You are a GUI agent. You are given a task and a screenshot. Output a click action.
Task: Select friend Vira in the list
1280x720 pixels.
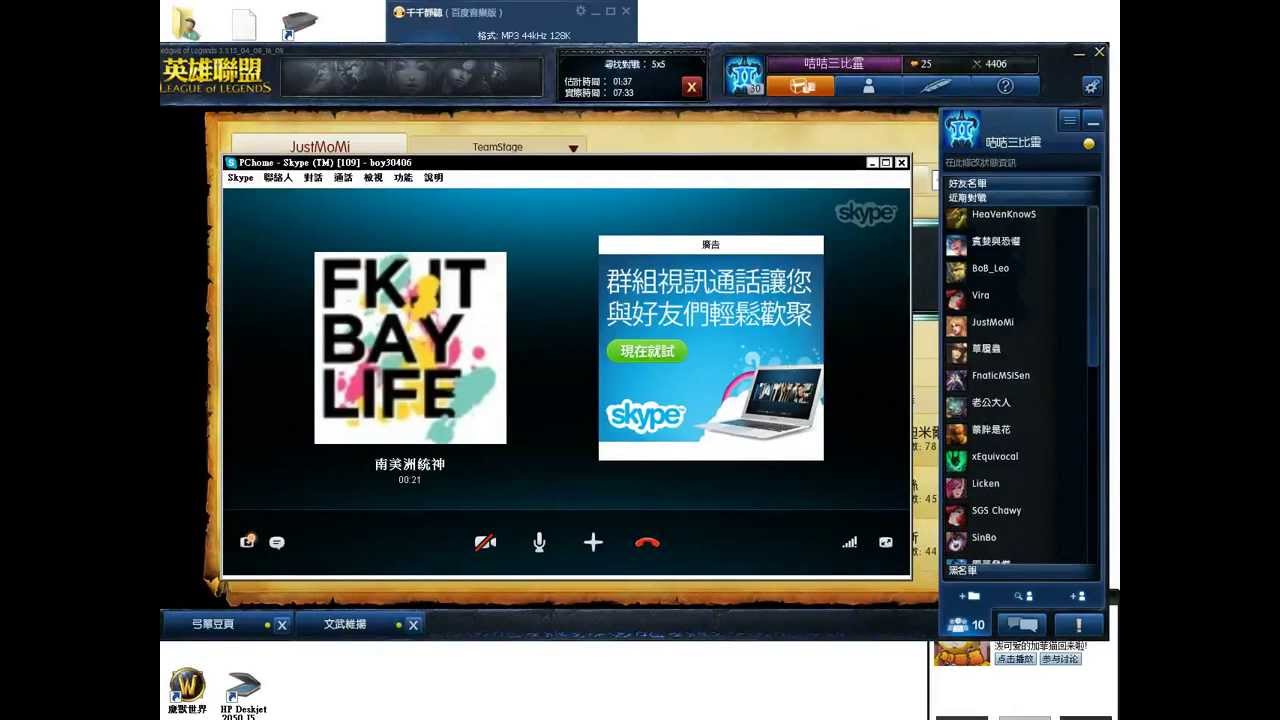(x=1015, y=296)
